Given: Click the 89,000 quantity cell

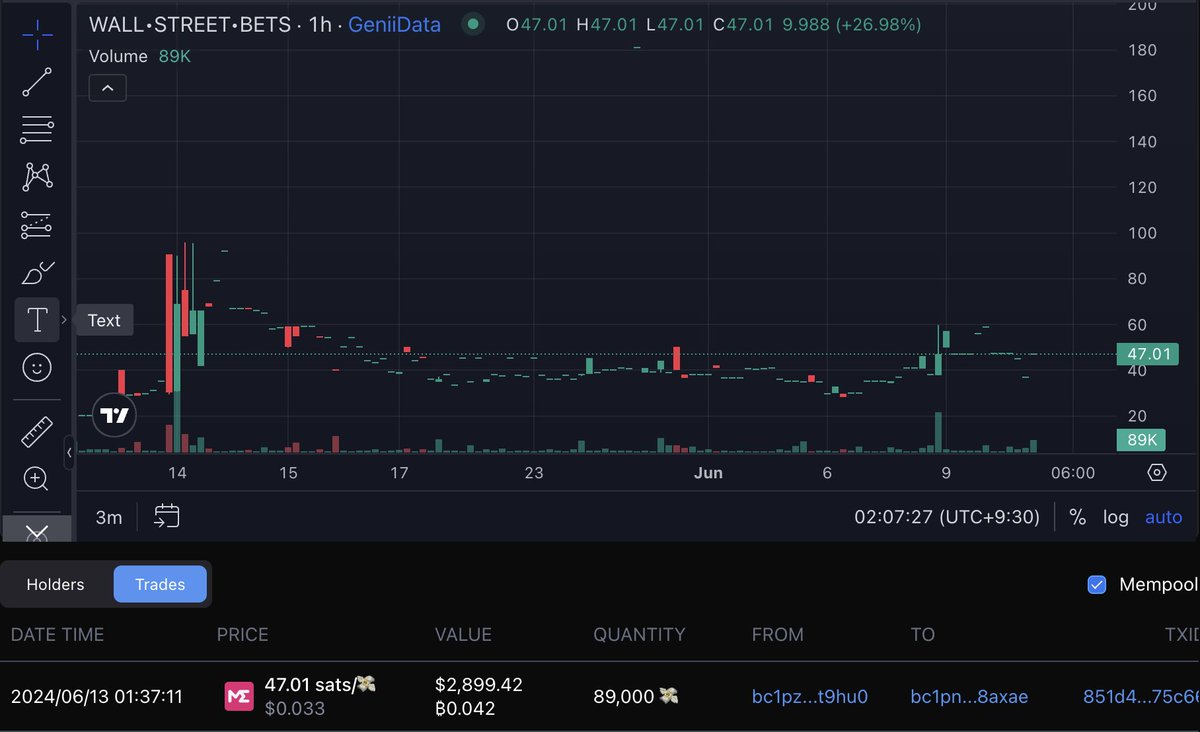Looking at the screenshot, I should (634, 697).
